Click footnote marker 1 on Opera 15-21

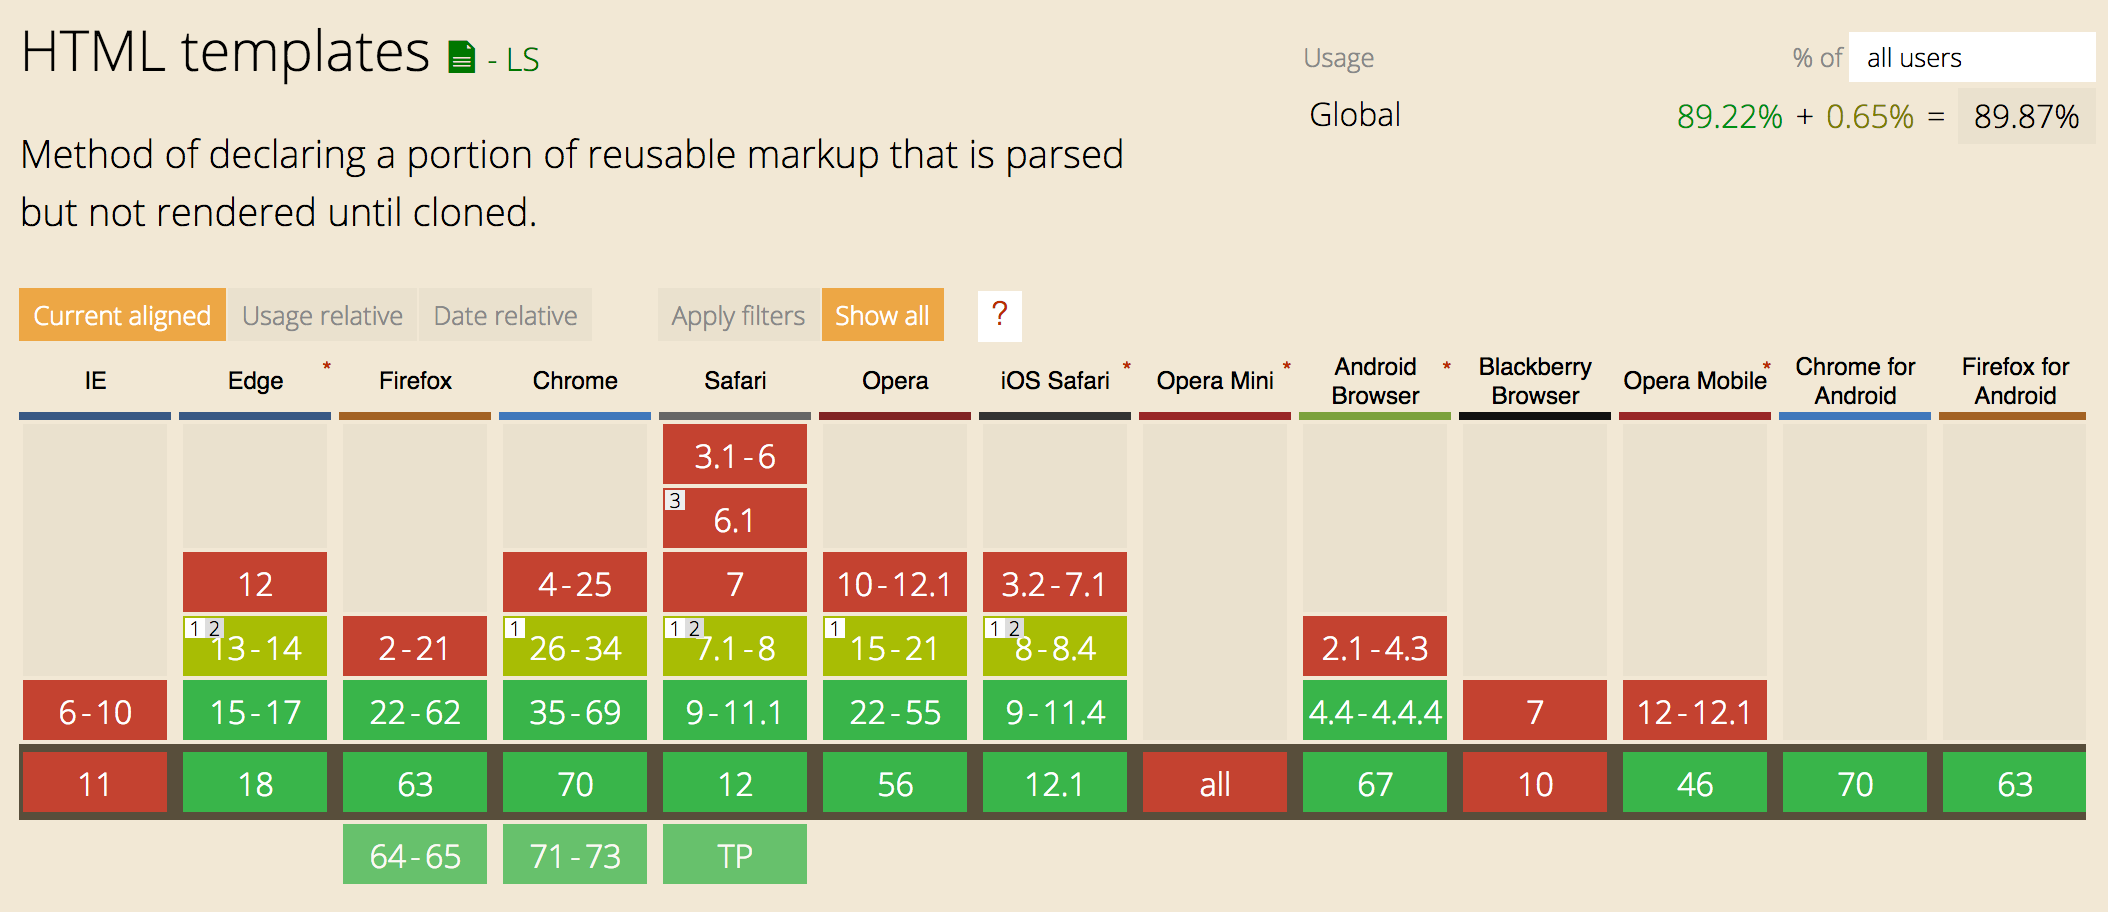pos(836,627)
